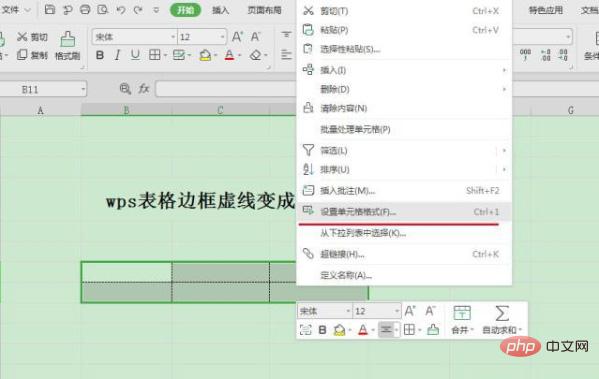Choose 超链接(H)... in context menu

coord(404,254)
